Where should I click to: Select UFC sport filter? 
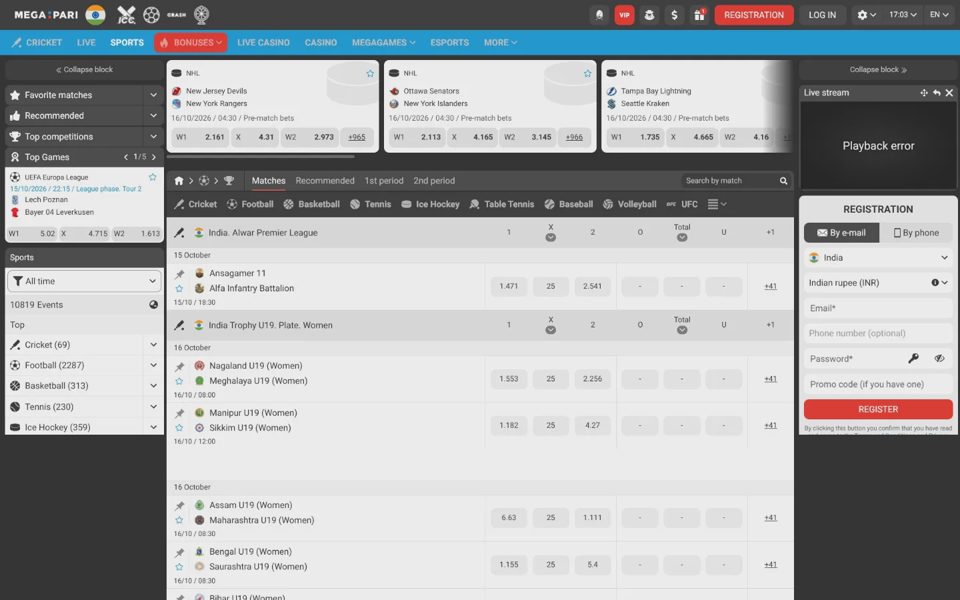(x=682, y=204)
